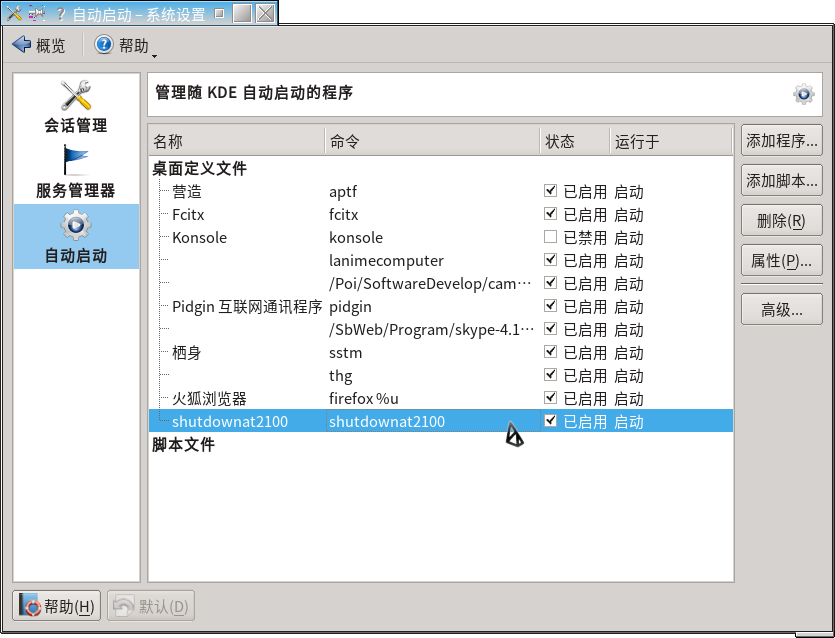This screenshot has height=638, width=835.
Task: Open the 高级... advanced button
Action: point(781,309)
